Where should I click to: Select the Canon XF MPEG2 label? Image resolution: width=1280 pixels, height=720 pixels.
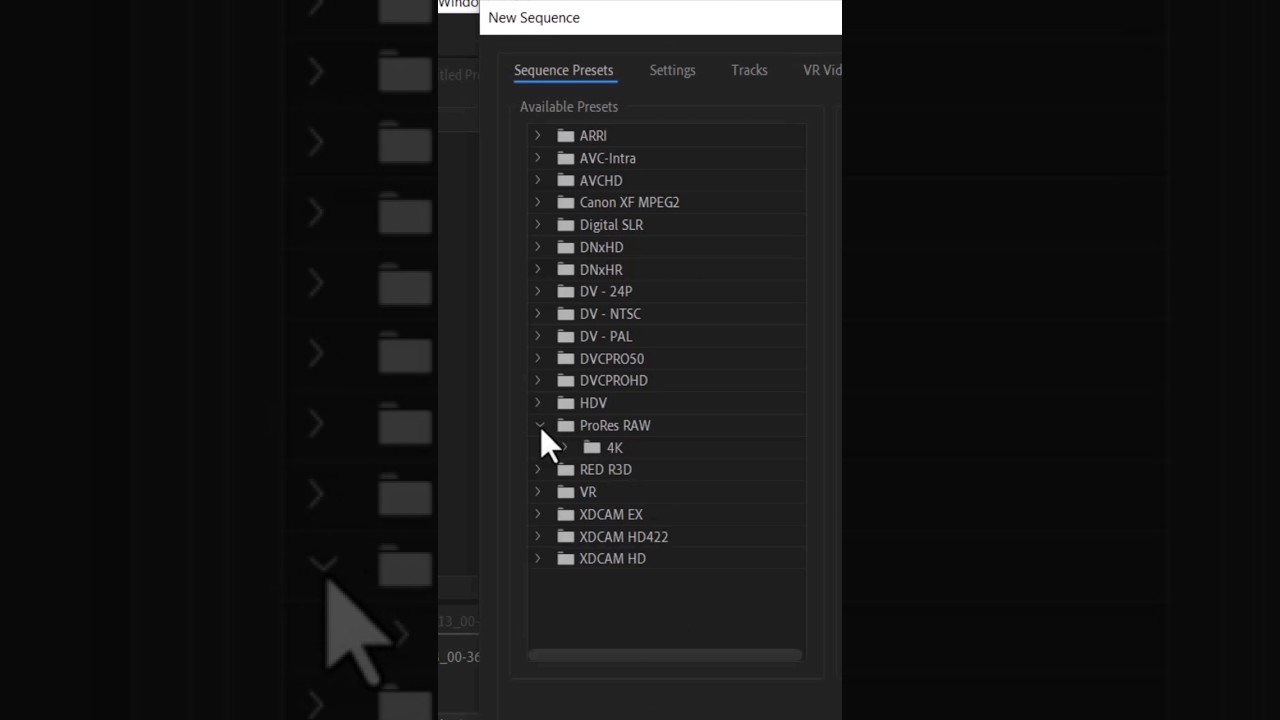pos(629,202)
